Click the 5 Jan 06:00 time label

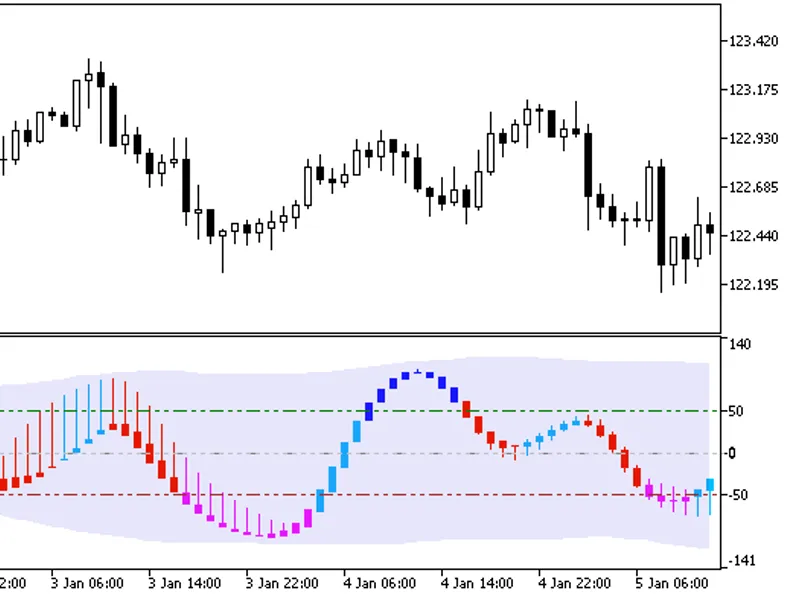pos(672,583)
